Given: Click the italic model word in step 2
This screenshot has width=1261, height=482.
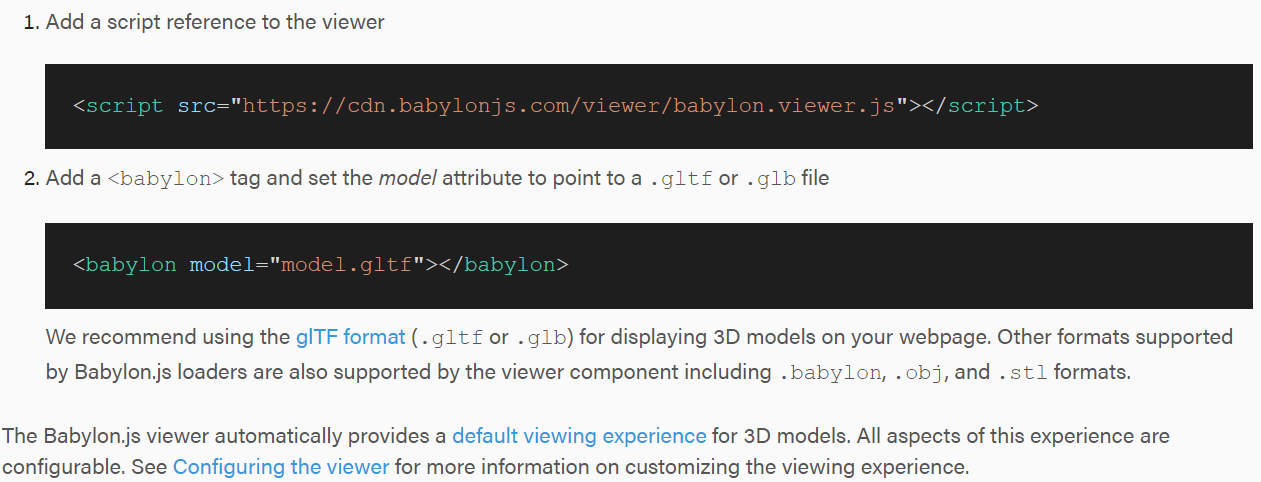Looking at the screenshot, I should (x=408, y=179).
